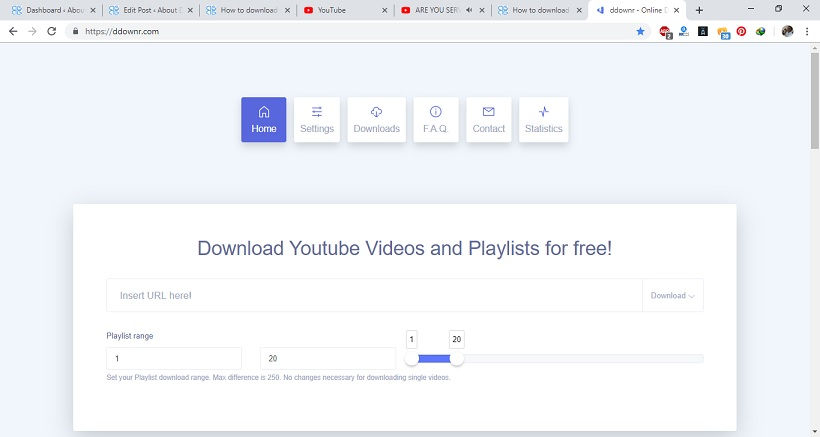Click the right playlist range slider handle

coord(457,359)
